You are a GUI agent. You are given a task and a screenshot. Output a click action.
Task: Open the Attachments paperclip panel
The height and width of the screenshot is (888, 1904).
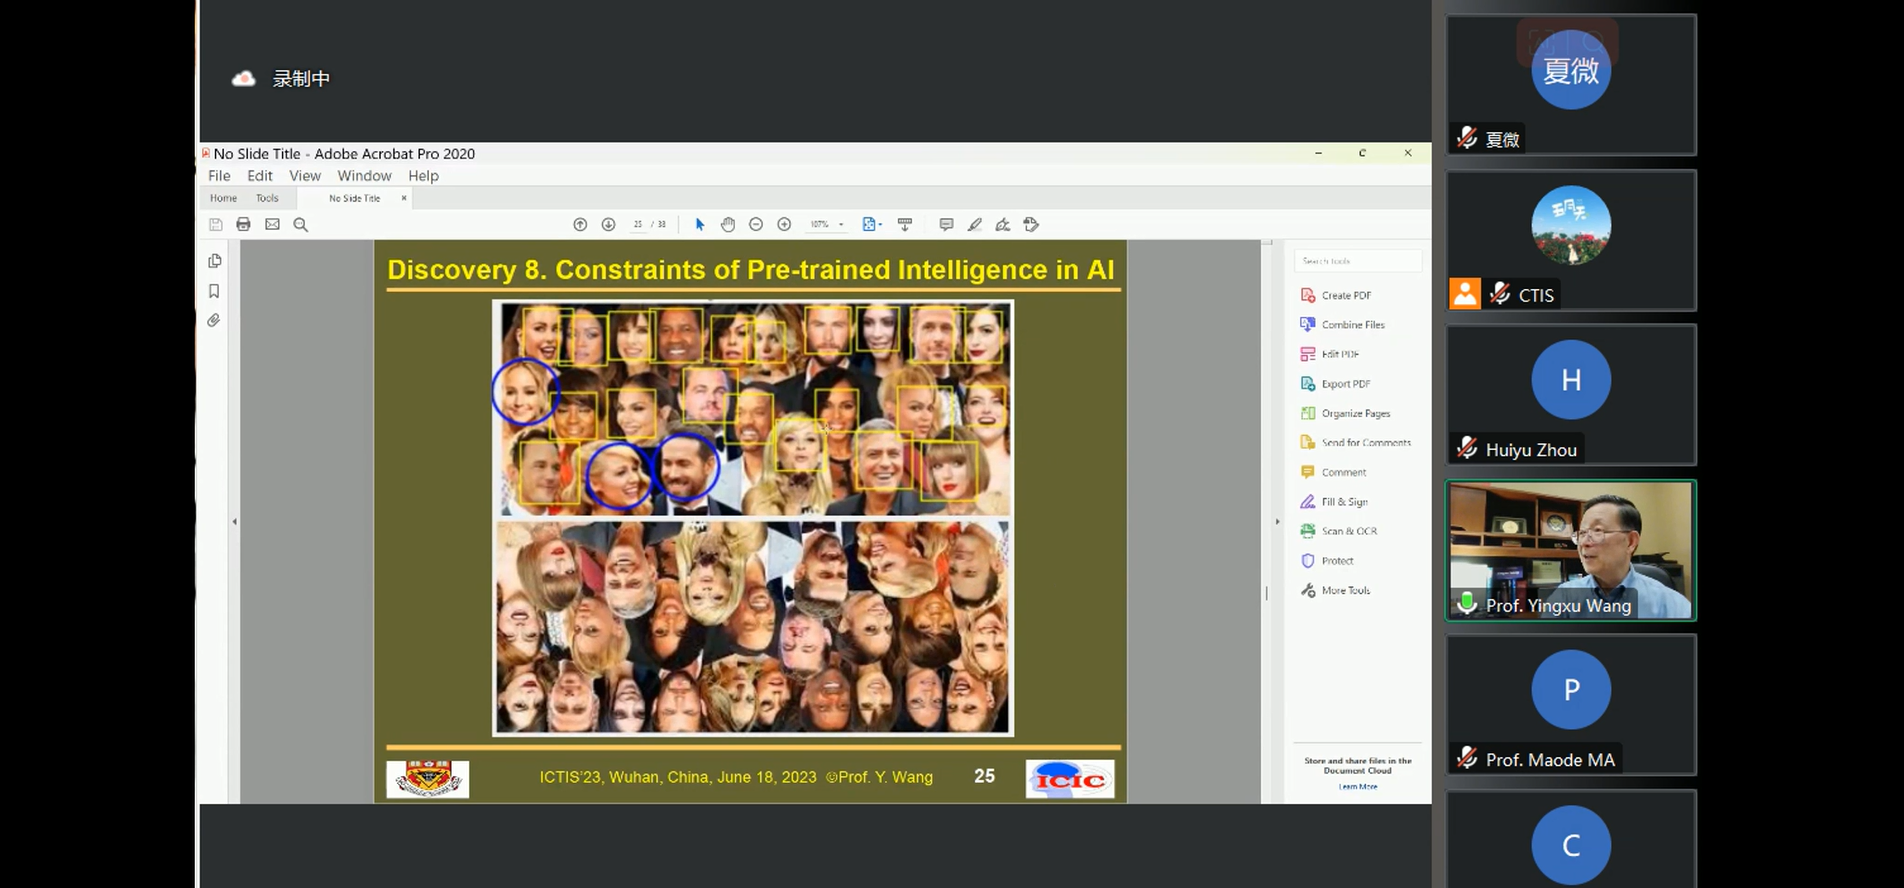point(214,321)
